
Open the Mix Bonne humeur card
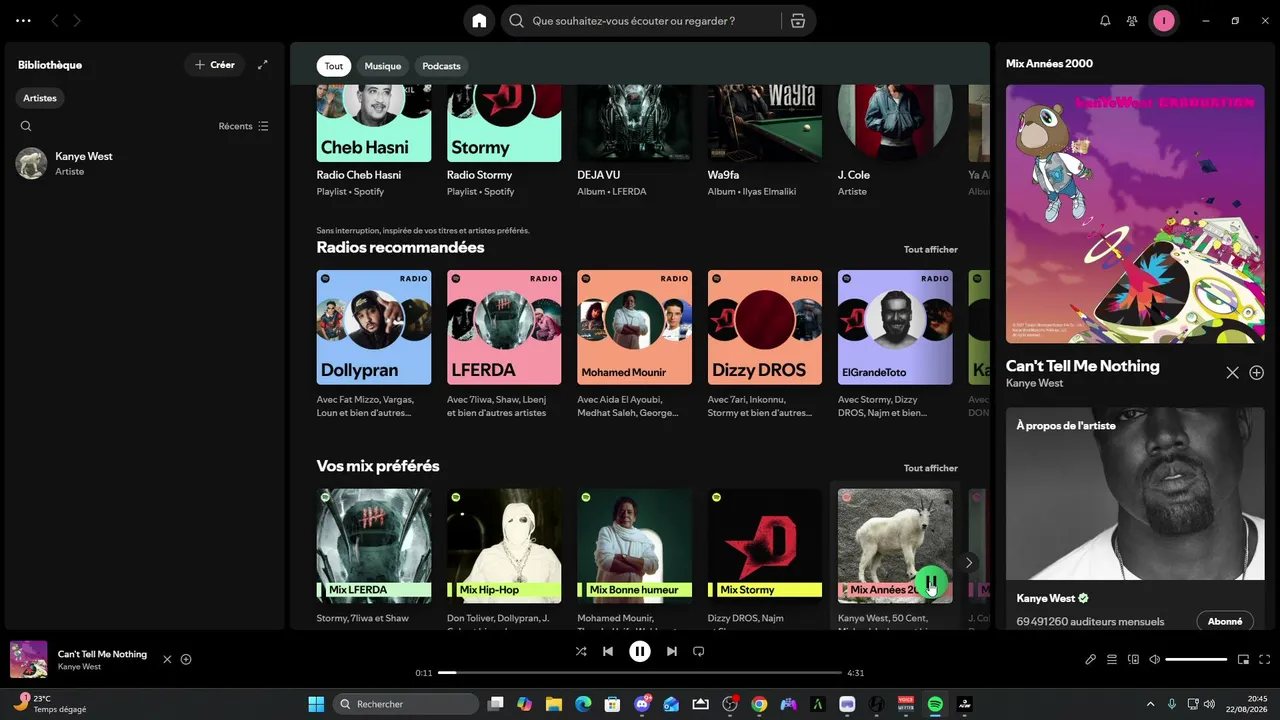634,557
